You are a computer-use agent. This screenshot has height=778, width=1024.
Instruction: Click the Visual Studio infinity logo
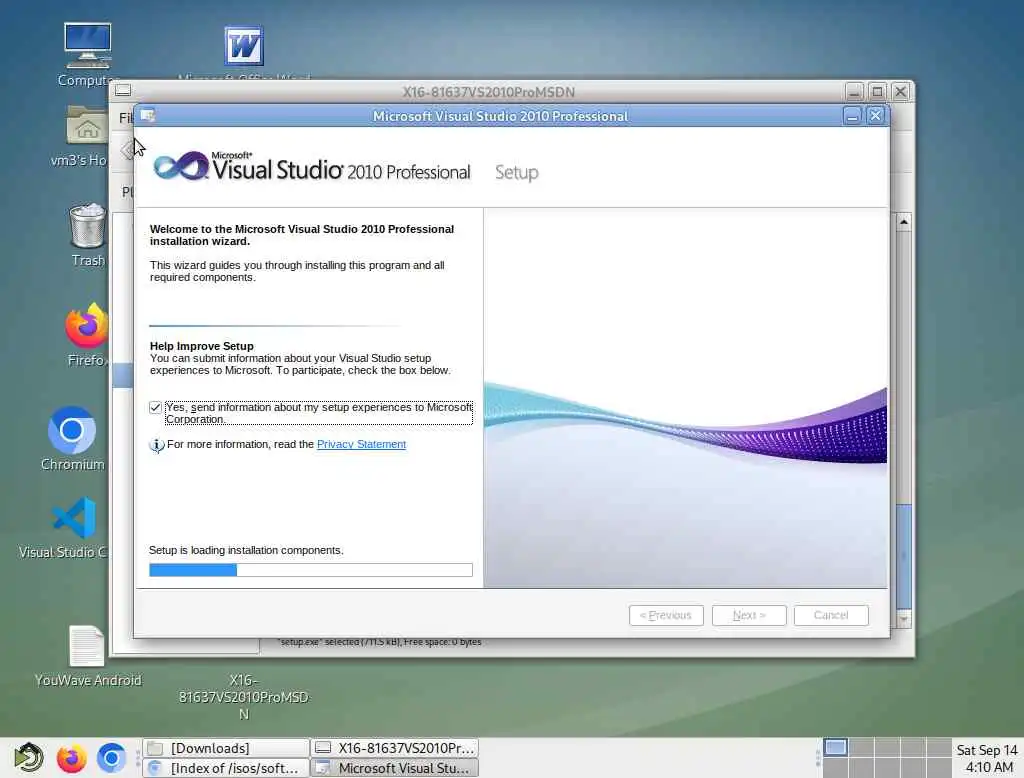[182, 166]
